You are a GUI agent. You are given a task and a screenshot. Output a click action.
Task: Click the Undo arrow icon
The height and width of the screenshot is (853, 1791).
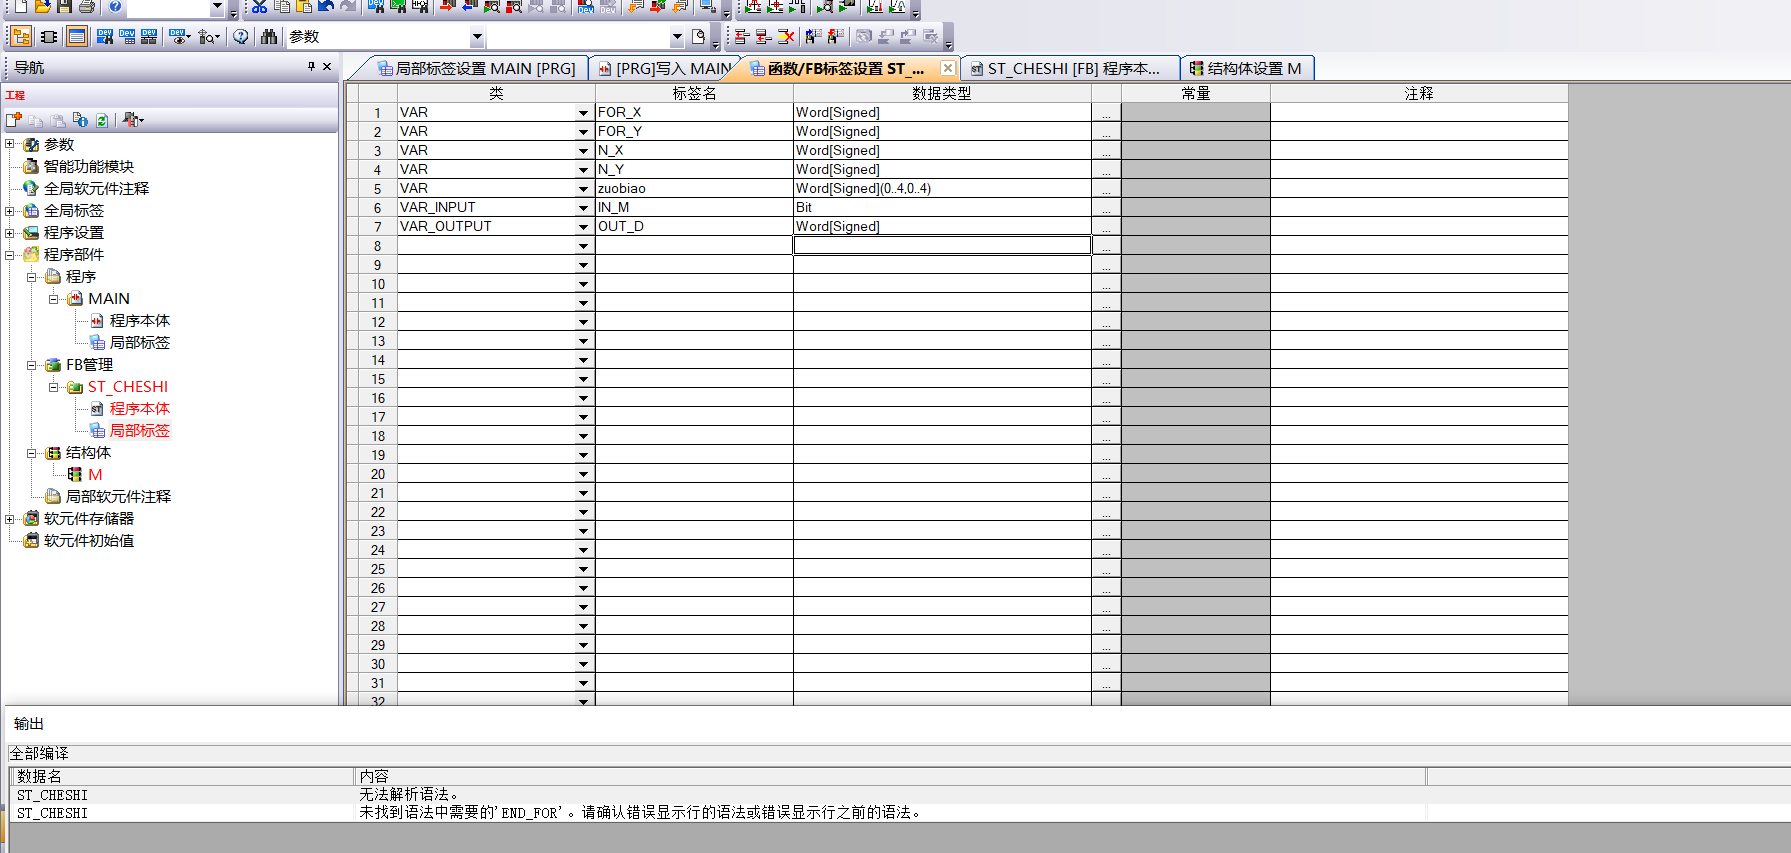[326, 6]
